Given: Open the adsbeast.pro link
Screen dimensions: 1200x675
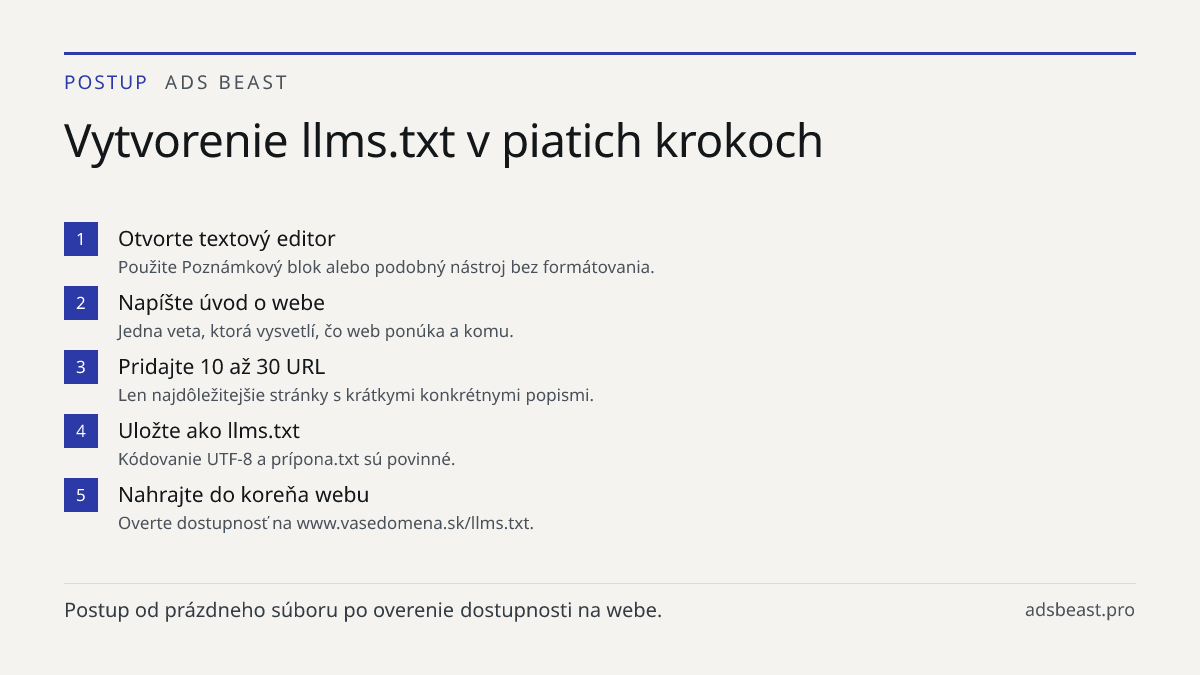Looking at the screenshot, I should tap(1080, 610).
